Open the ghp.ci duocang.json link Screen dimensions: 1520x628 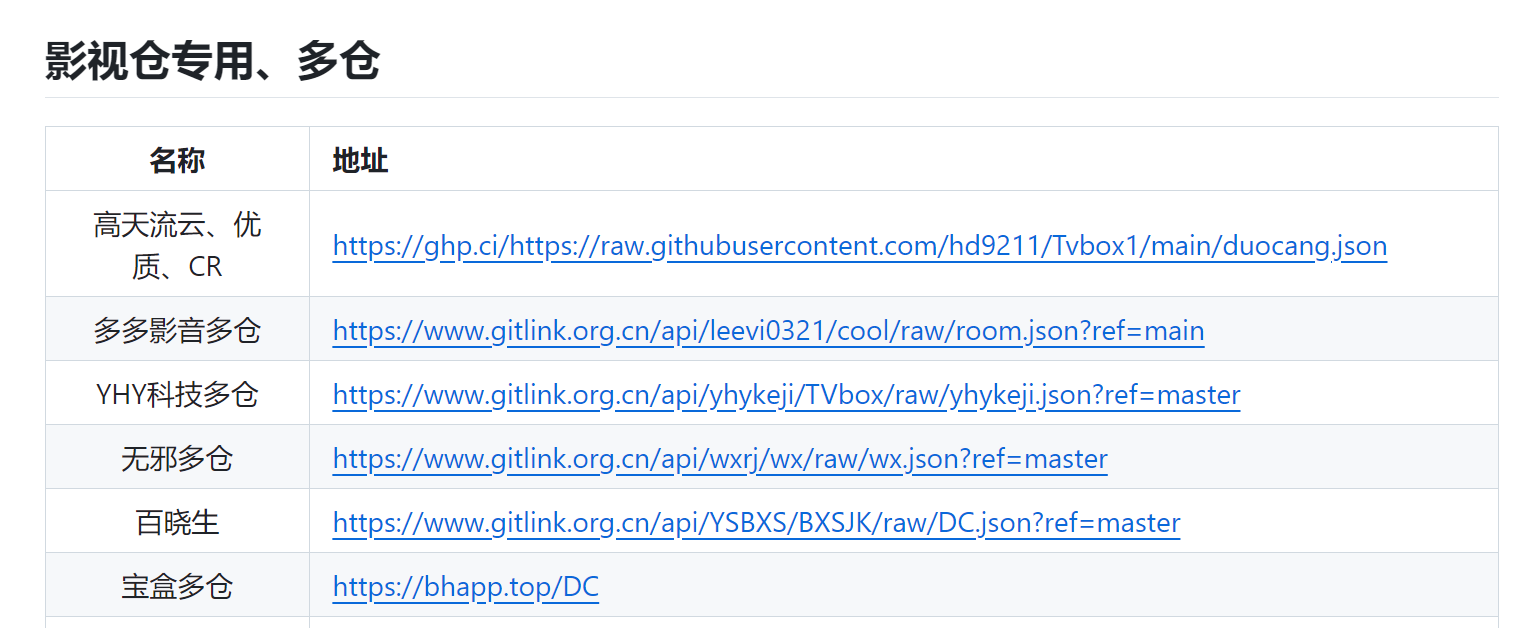point(859,245)
